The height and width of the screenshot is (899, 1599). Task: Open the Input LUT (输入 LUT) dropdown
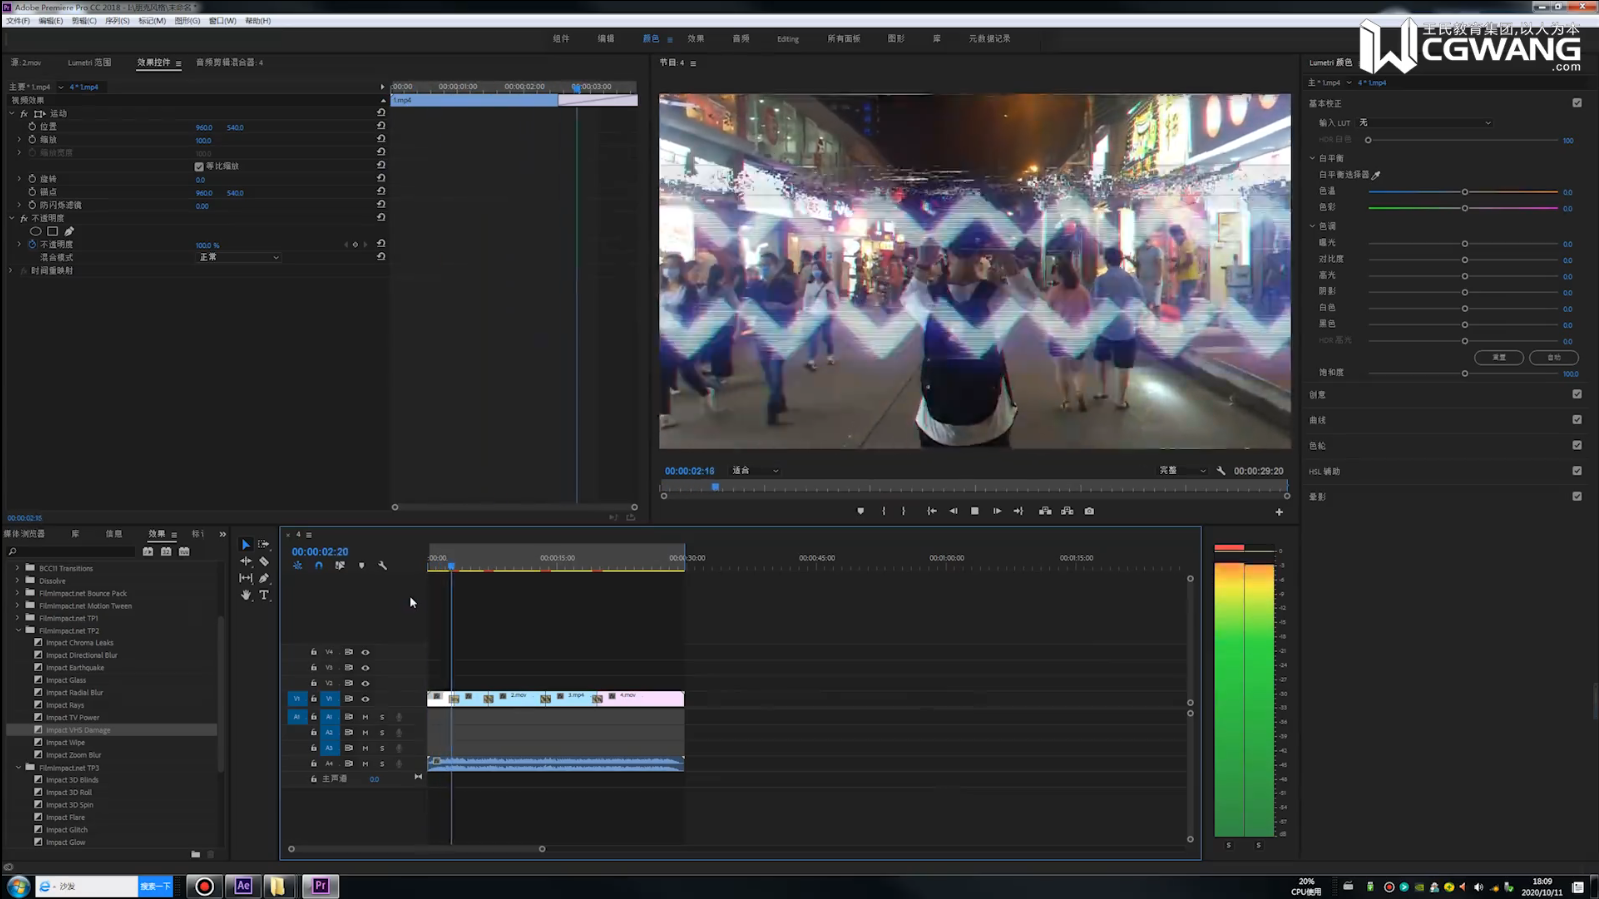tap(1424, 123)
